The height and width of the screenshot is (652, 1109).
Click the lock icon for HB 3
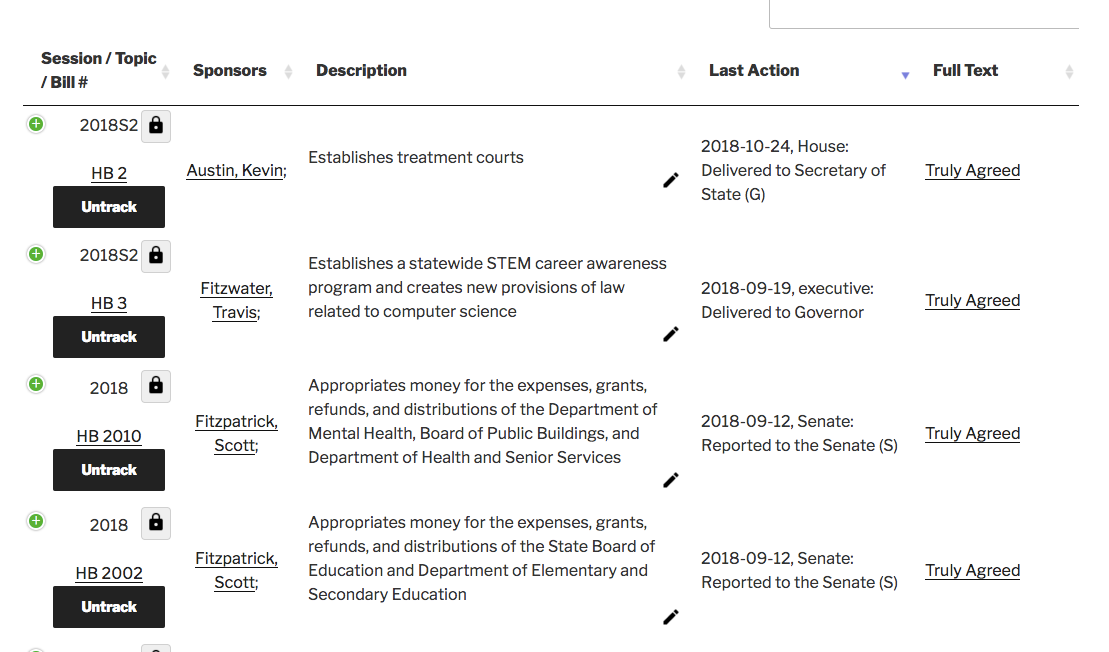click(x=156, y=256)
